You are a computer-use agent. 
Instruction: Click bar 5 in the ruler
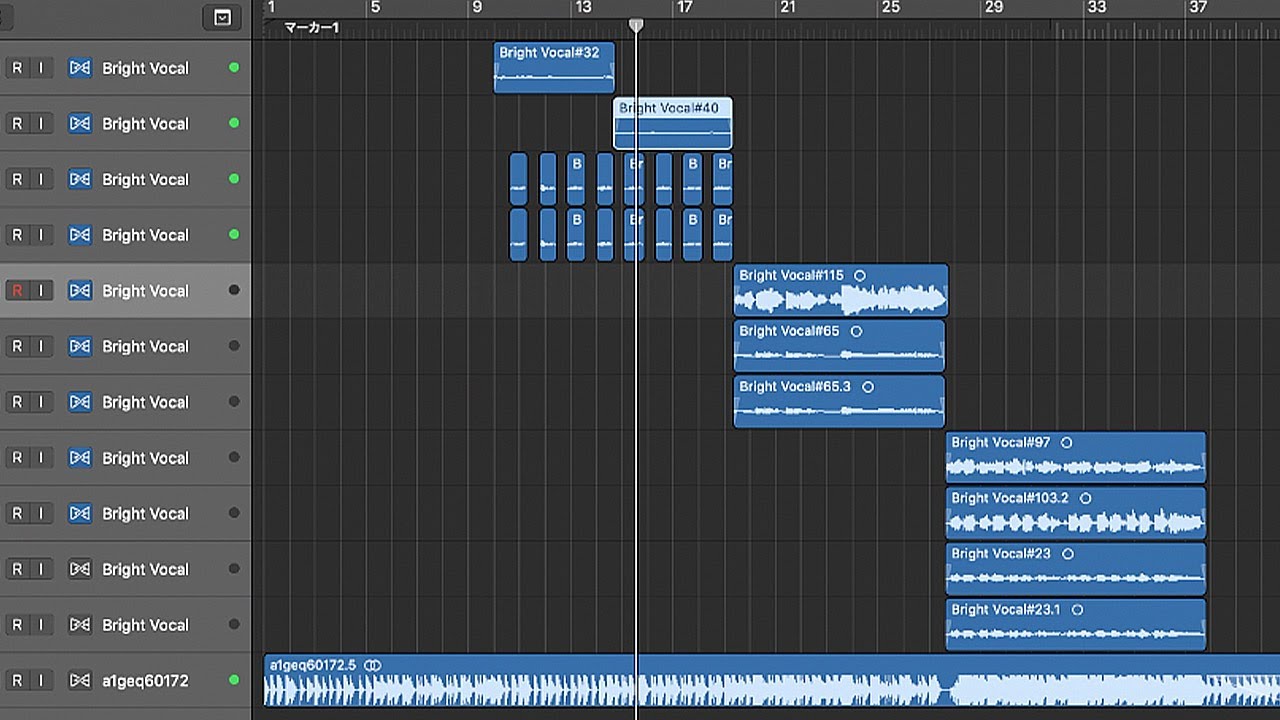coord(375,8)
